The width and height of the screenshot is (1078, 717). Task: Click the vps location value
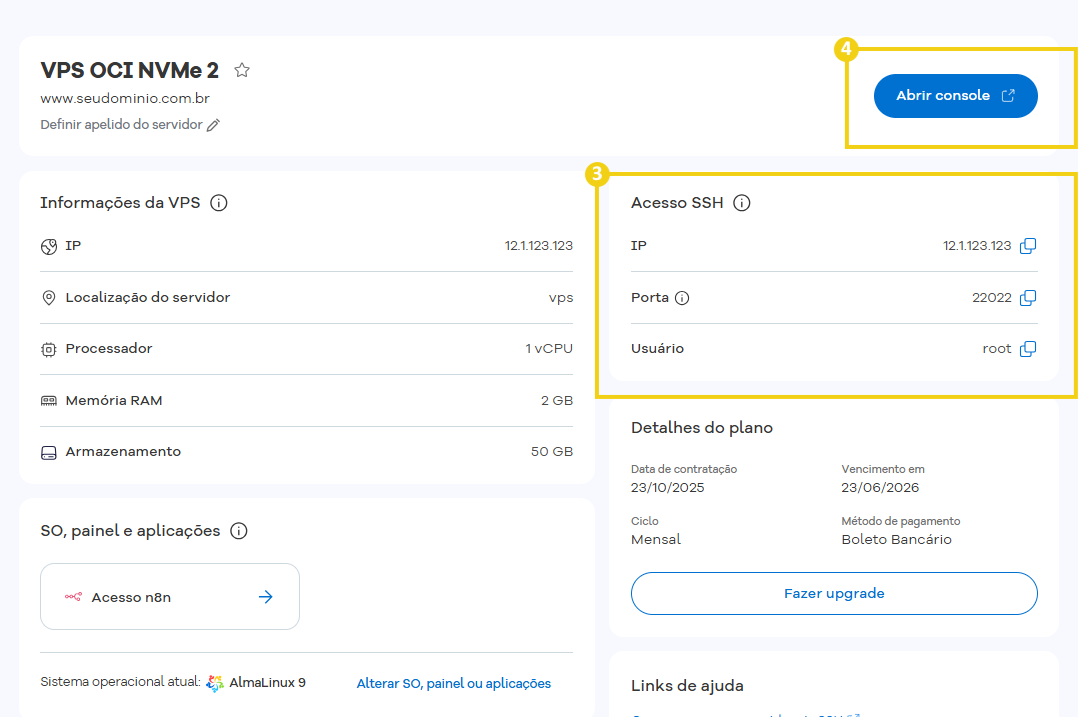click(561, 298)
